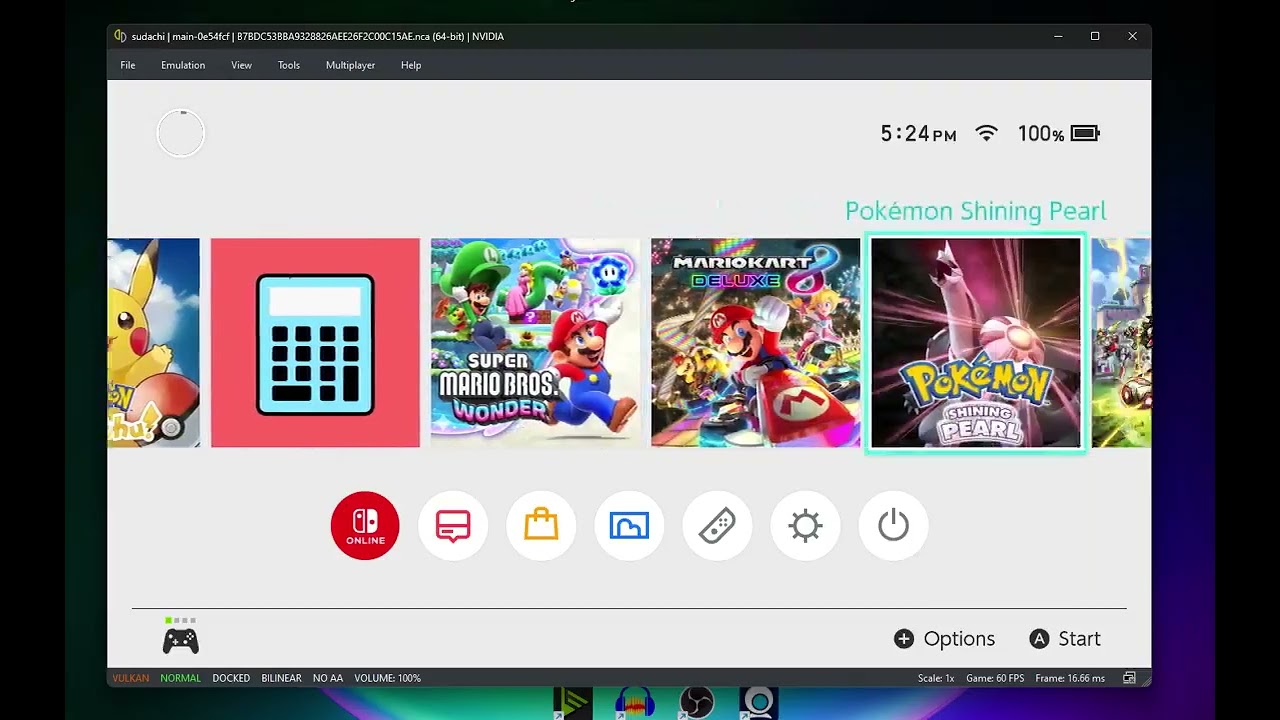The width and height of the screenshot is (1280, 720).
Task: Select the Pokémon Shining Pearl game tile
Action: coord(976,343)
